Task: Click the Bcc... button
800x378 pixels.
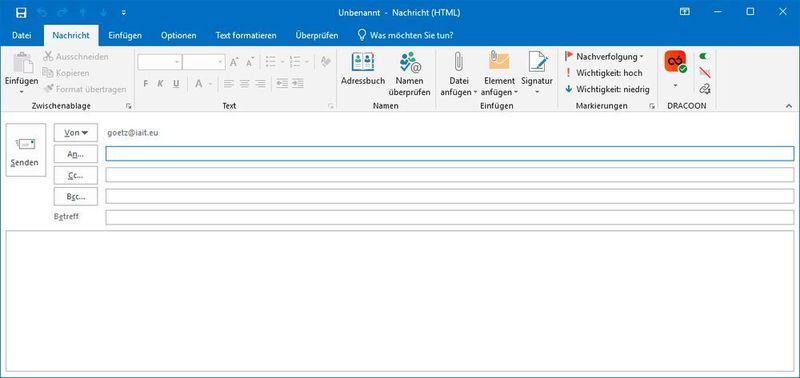Action: tap(76, 196)
